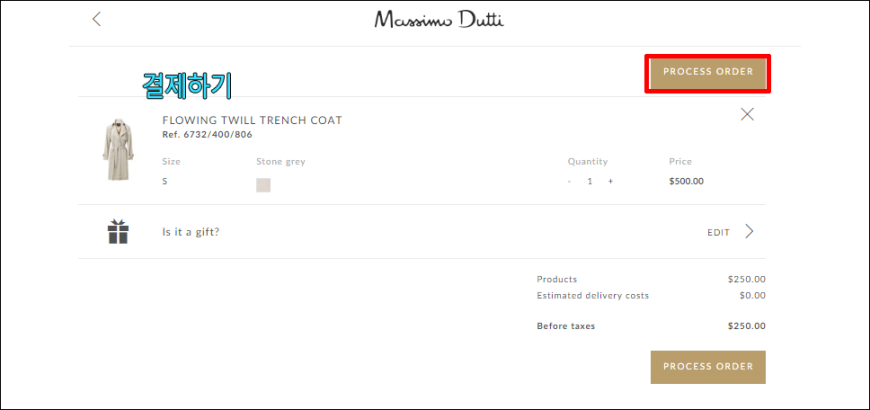Increase quantity with the plus sign

[610, 181]
